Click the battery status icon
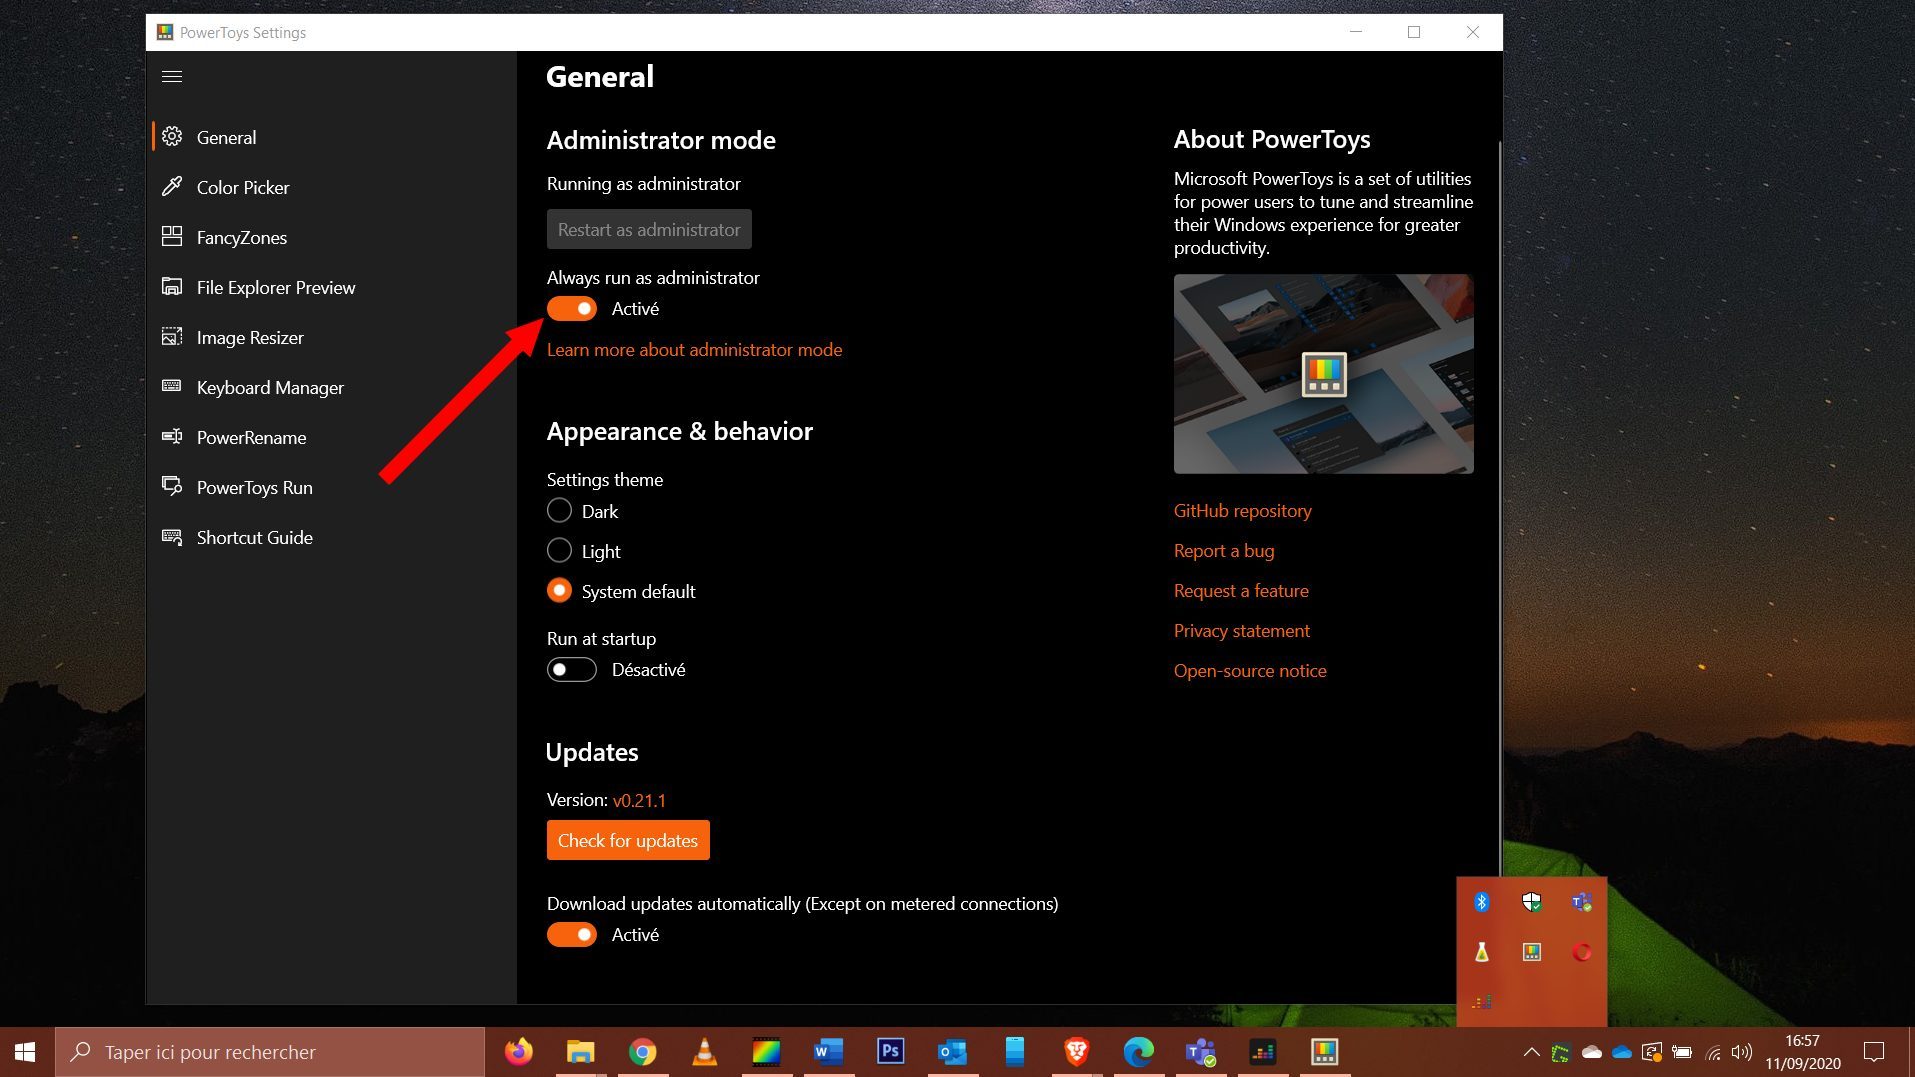The height and width of the screenshot is (1077, 1915). point(1682,1052)
